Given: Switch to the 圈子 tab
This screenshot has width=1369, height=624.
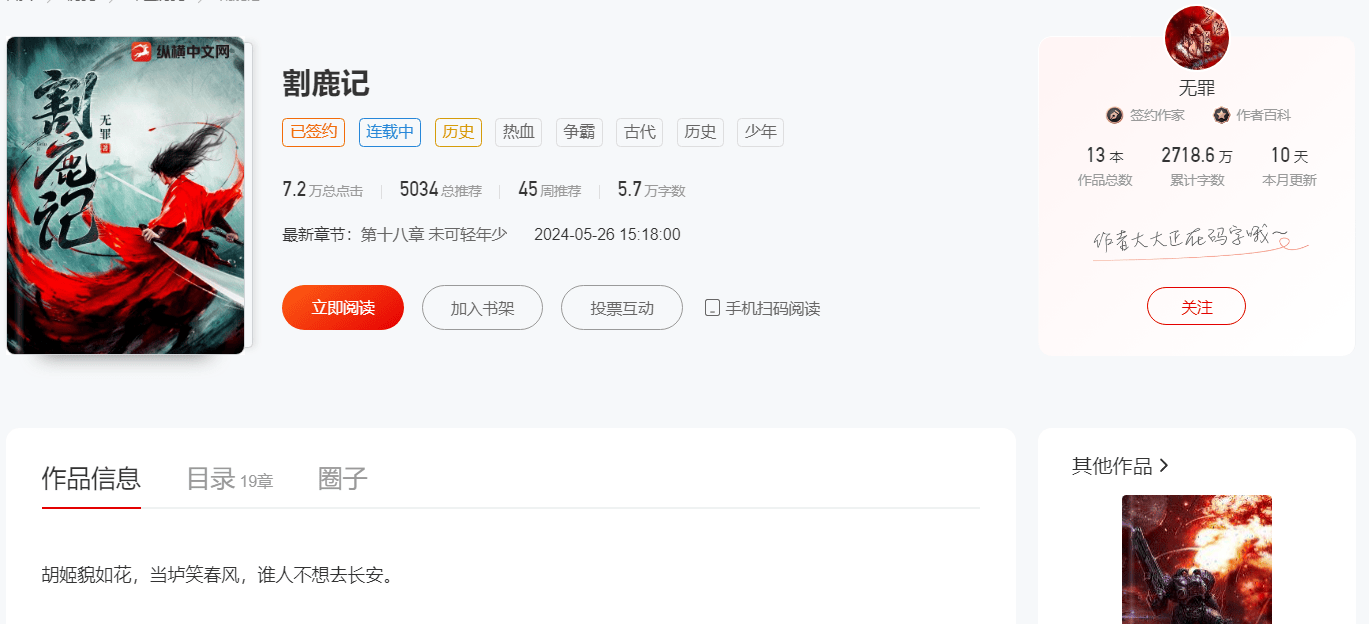Looking at the screenshot, I should [343, 479].
